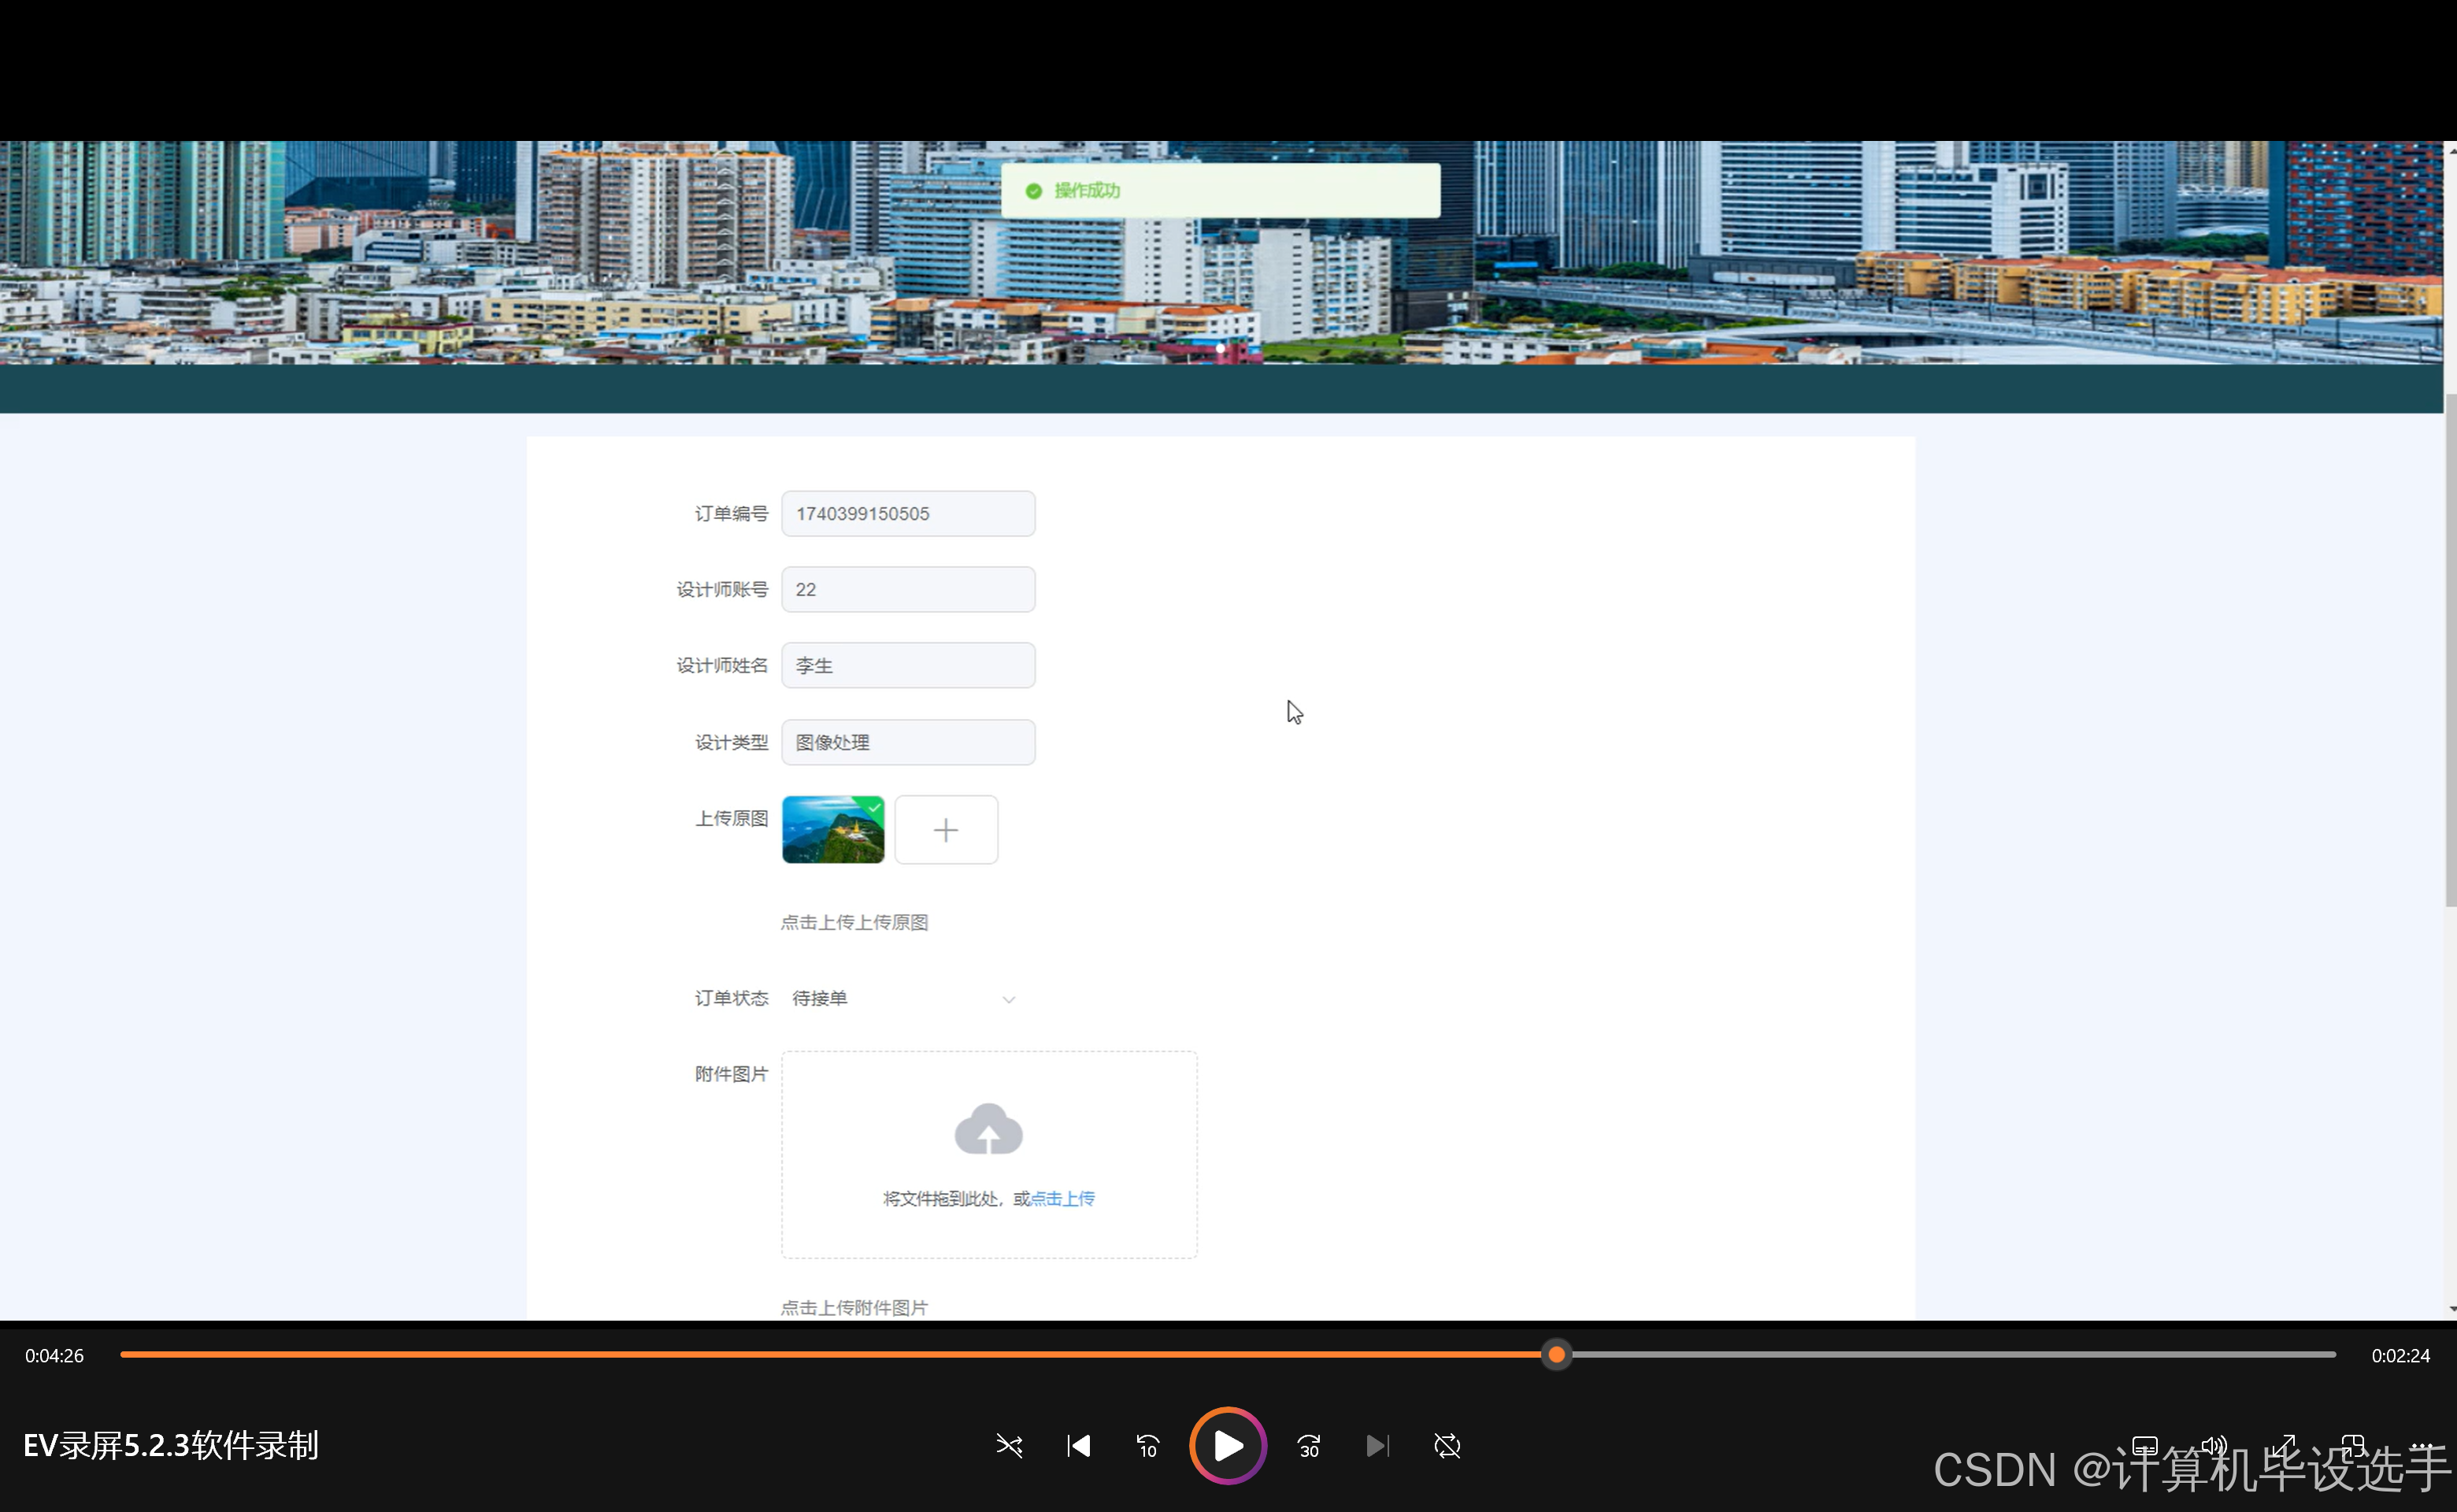The height and width of the screenshot is (1512, 2457).
Task: Switch the player to full screen
Action: click(2284, 1446)
